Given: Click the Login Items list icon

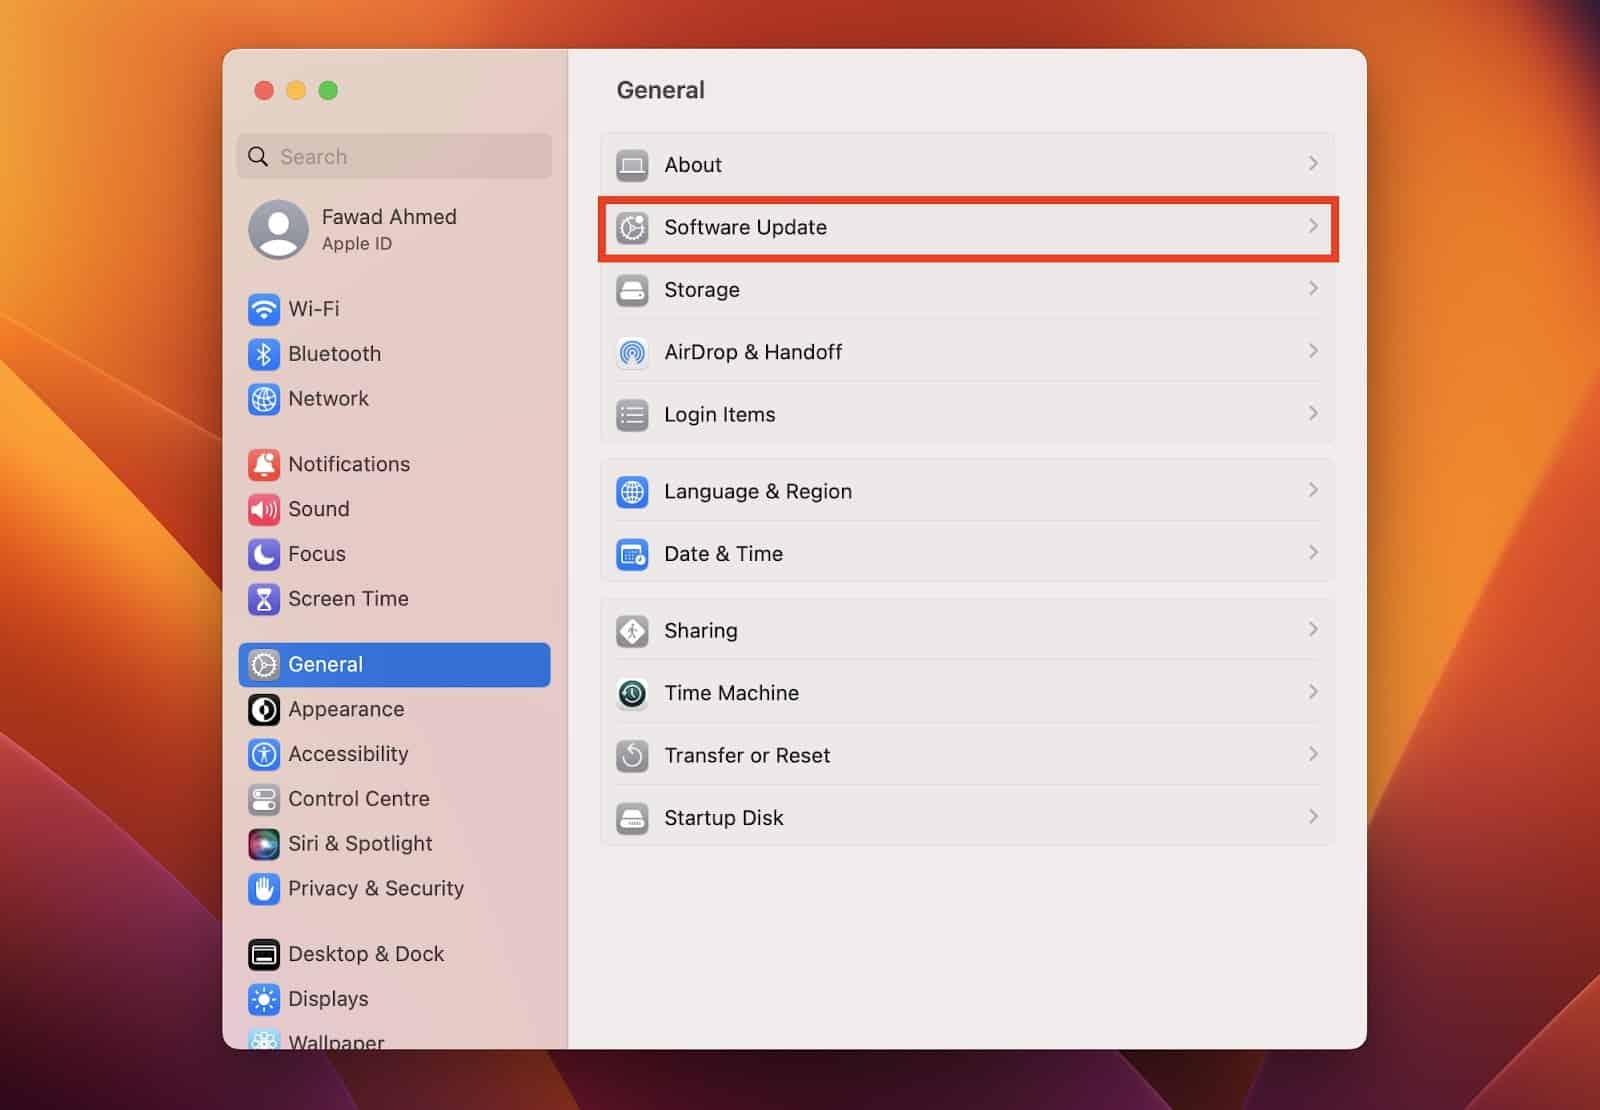Looking at the screenshot, I should (x=632, y=415).
